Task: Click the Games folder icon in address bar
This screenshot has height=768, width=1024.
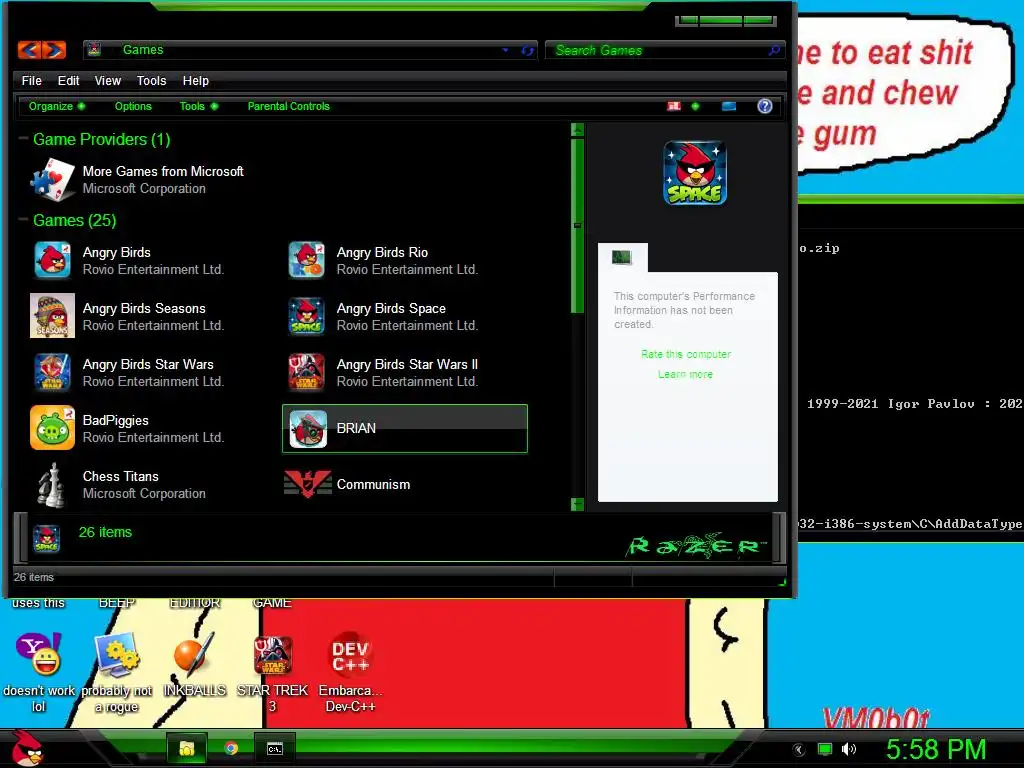Action: [95, 50]
